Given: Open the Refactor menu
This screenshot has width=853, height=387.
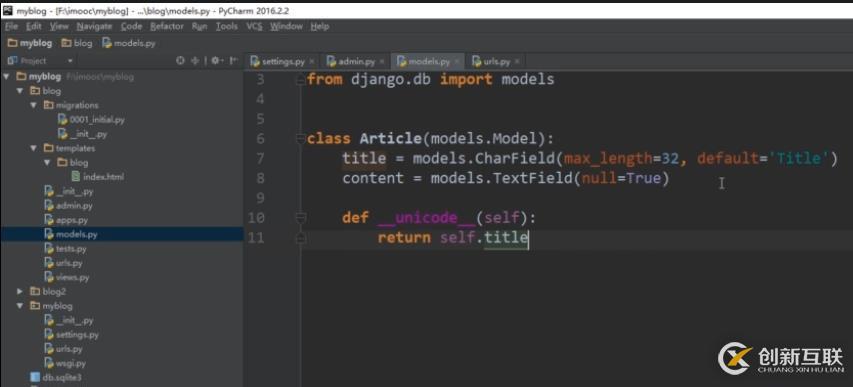Looking at the screenshot, I should point(166,26).
